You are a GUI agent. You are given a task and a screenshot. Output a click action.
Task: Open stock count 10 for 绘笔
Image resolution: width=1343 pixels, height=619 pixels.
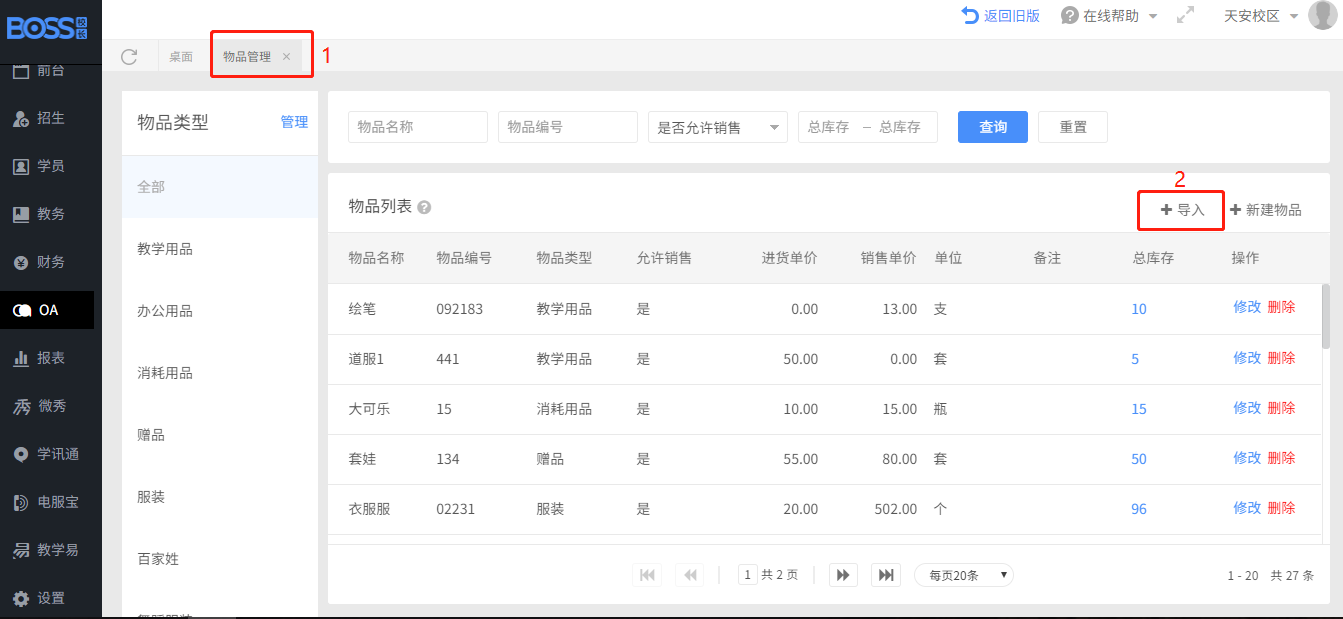tap(1139, 309)
